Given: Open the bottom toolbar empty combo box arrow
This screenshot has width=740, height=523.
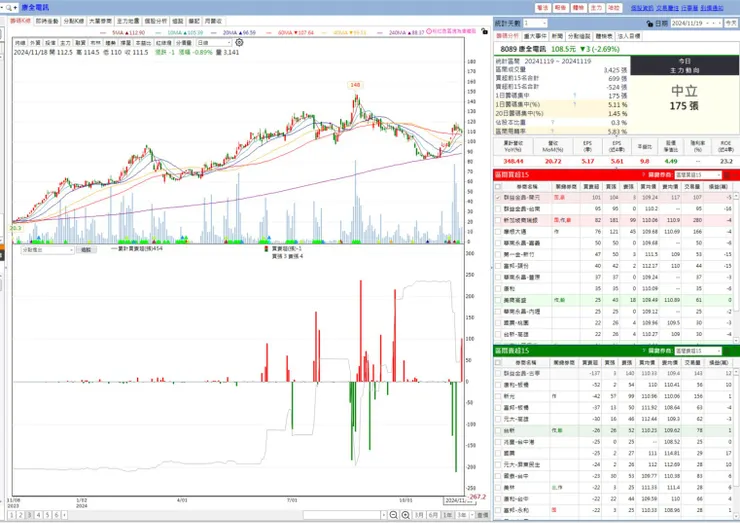Looking at the screenshot, I should [384, 515].
